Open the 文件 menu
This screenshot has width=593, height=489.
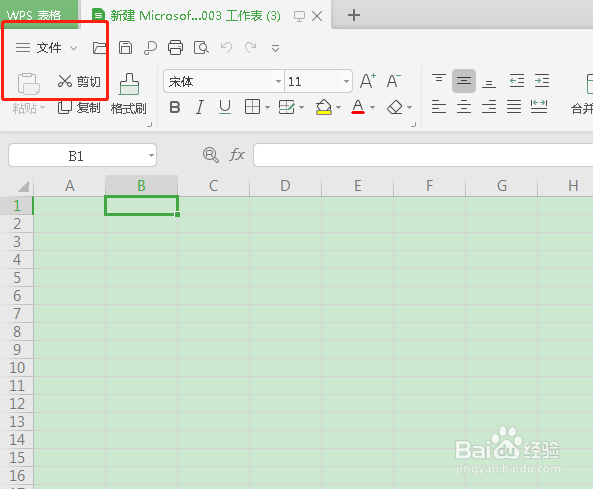[x=49, y=48]
